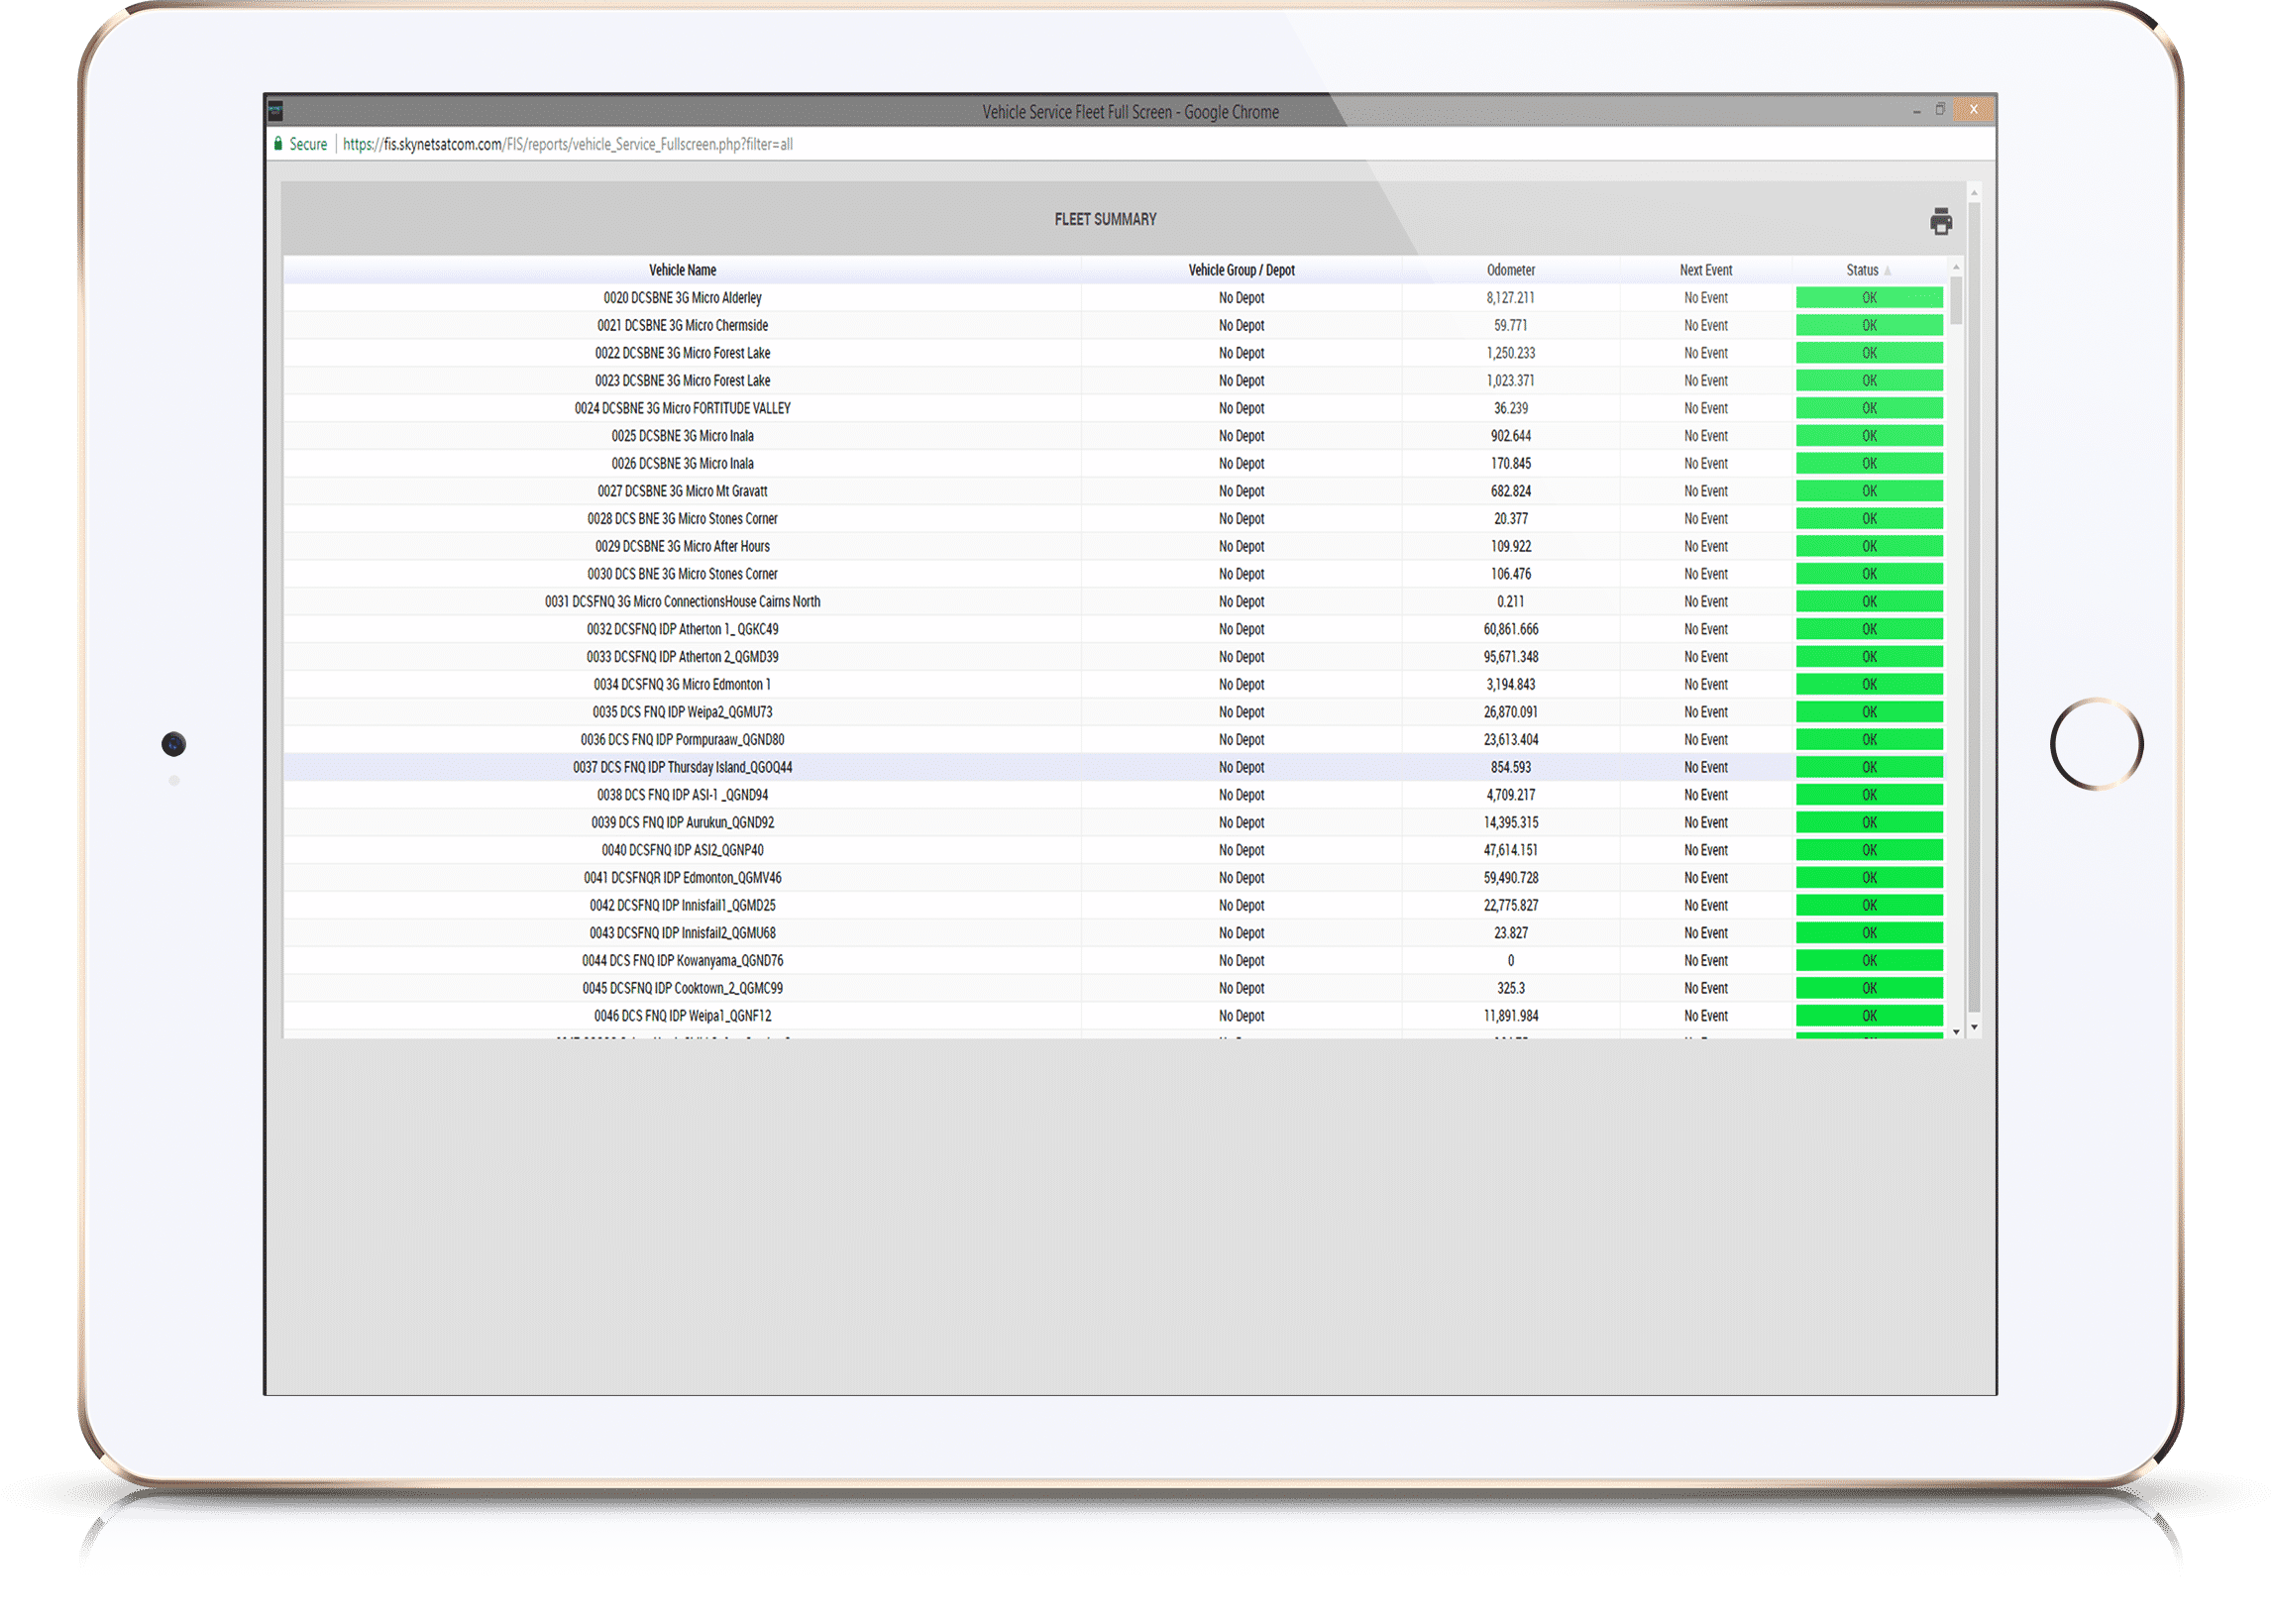Image resolution: width=2273 pixels, height=1624 pixels.
Task: Sort table by Odometer column header
Action: point(1510,270)
